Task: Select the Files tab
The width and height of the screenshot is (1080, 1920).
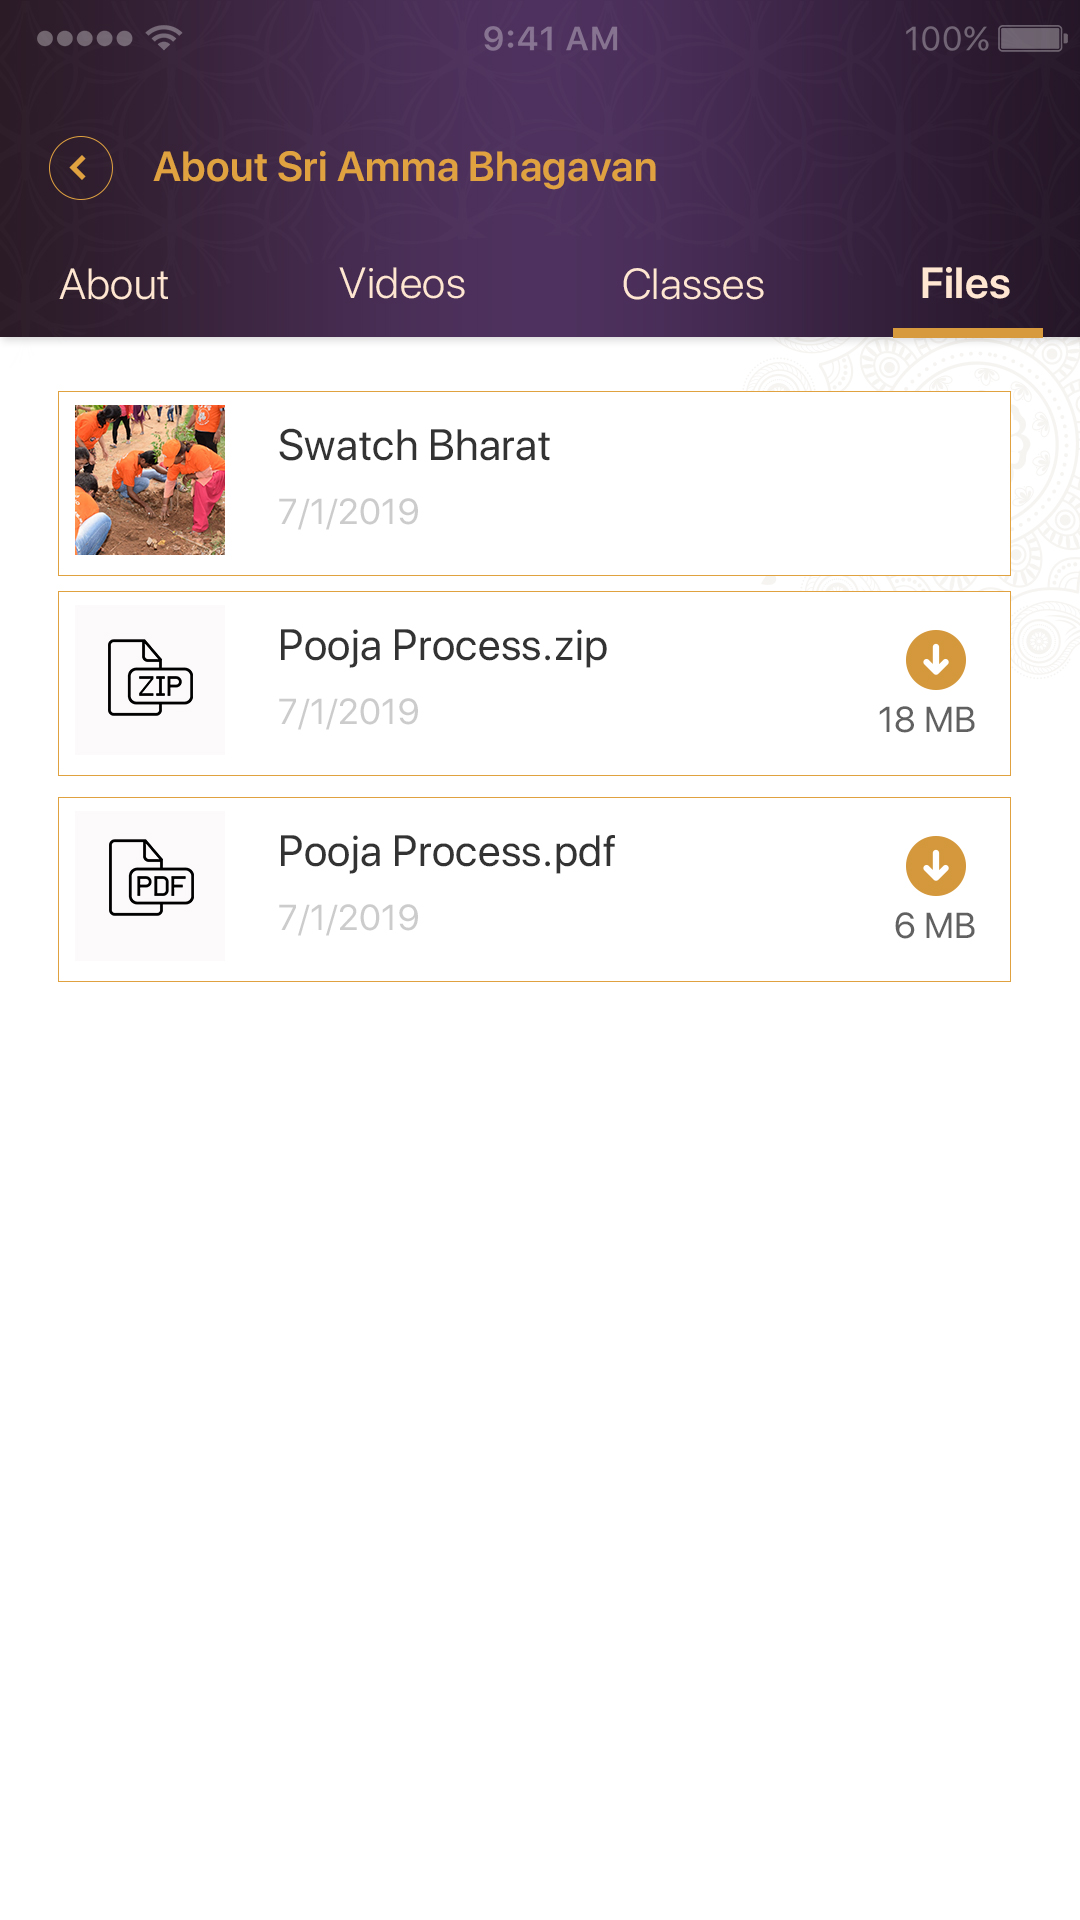Action: (965, 285)
